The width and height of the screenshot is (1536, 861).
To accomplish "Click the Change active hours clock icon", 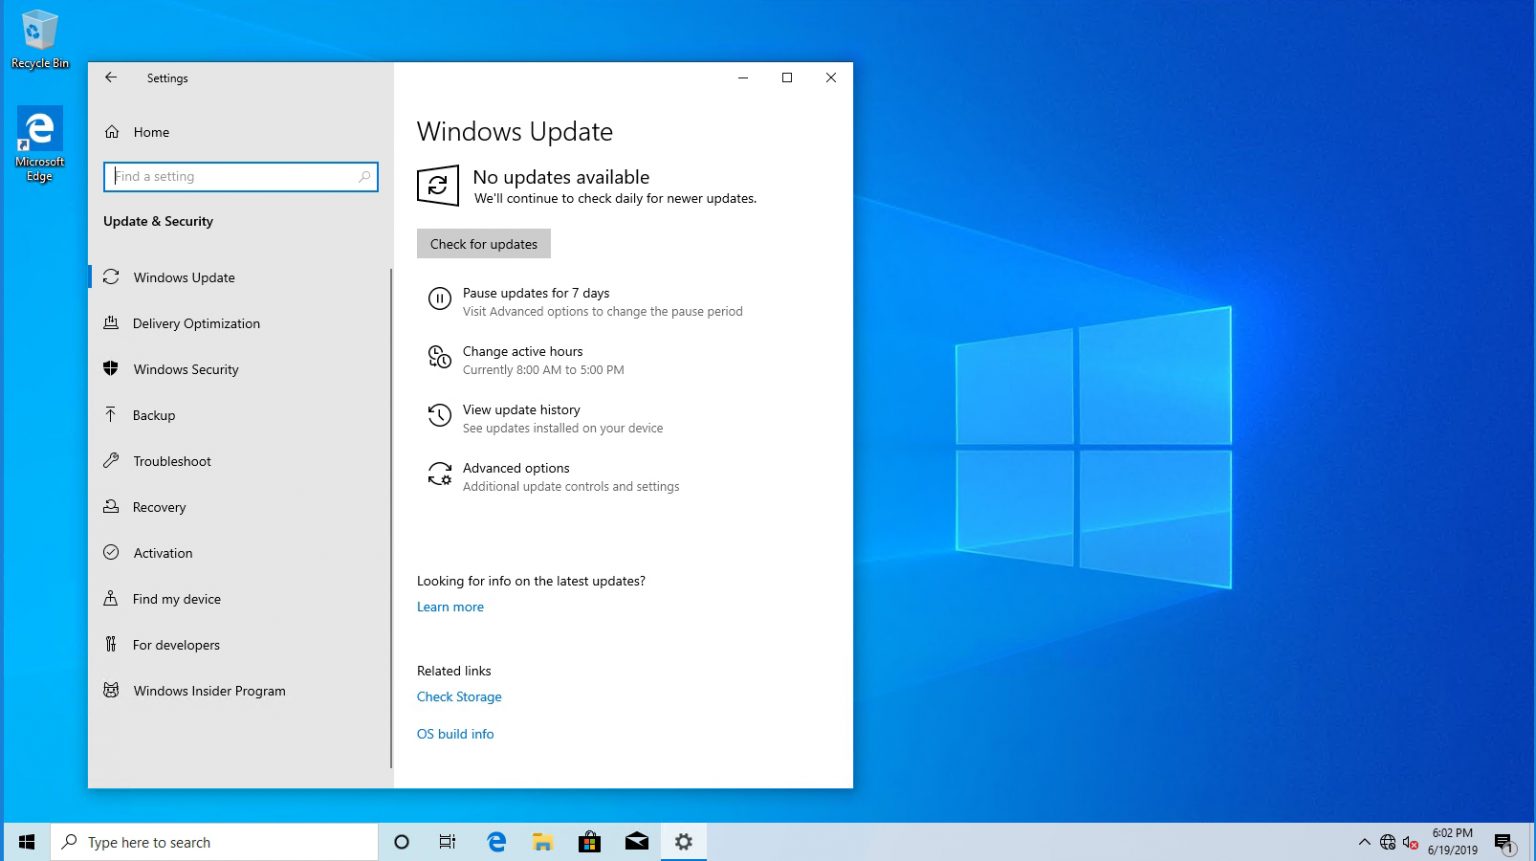I will point(439,357).
